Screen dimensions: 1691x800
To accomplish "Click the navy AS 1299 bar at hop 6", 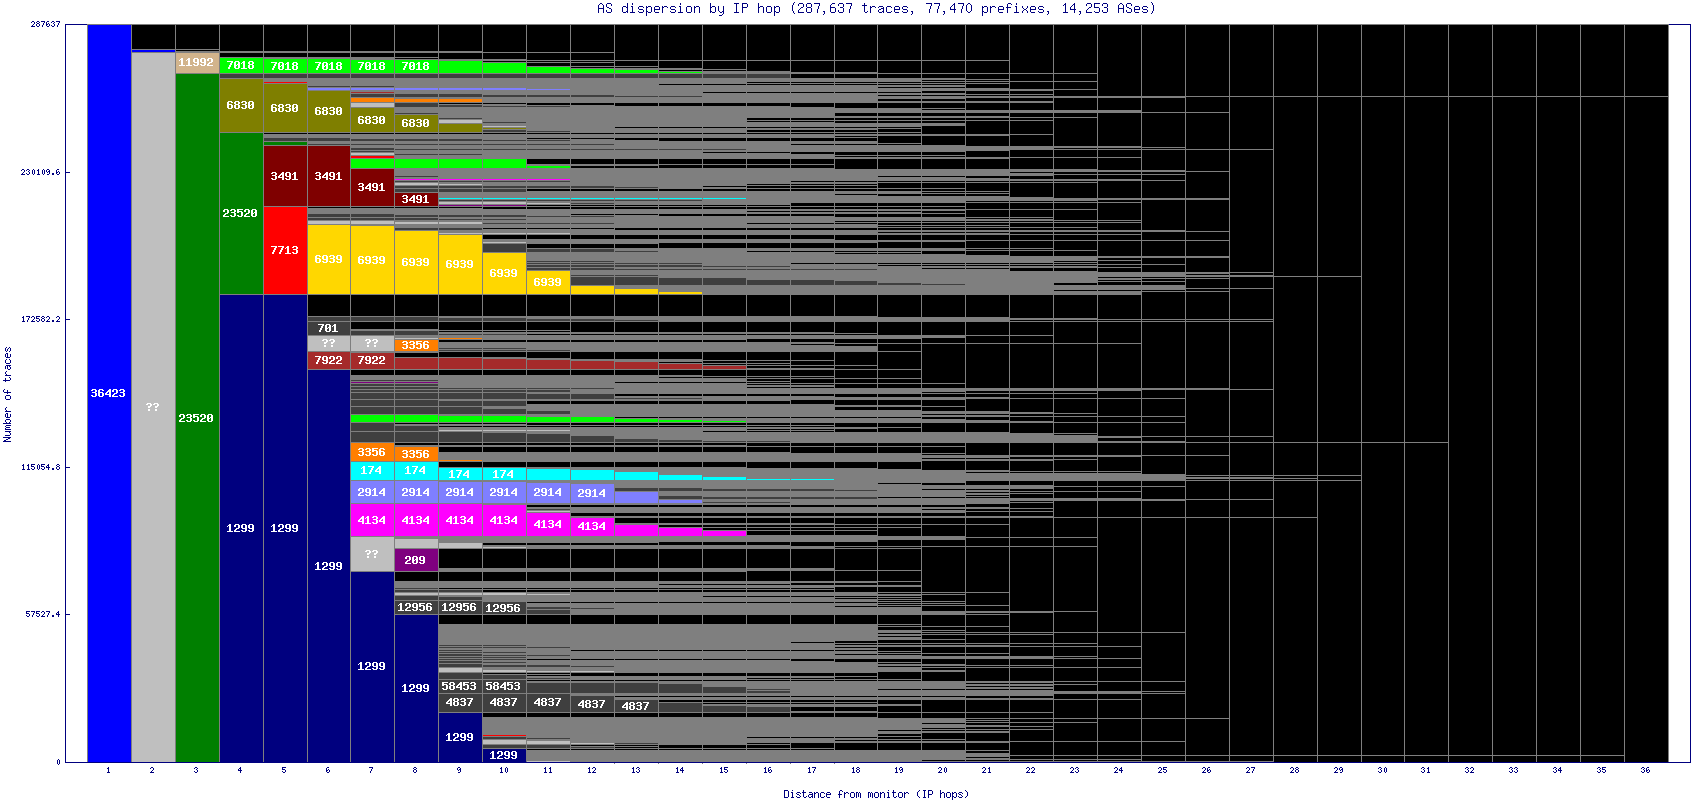I will tap(329, 566).
